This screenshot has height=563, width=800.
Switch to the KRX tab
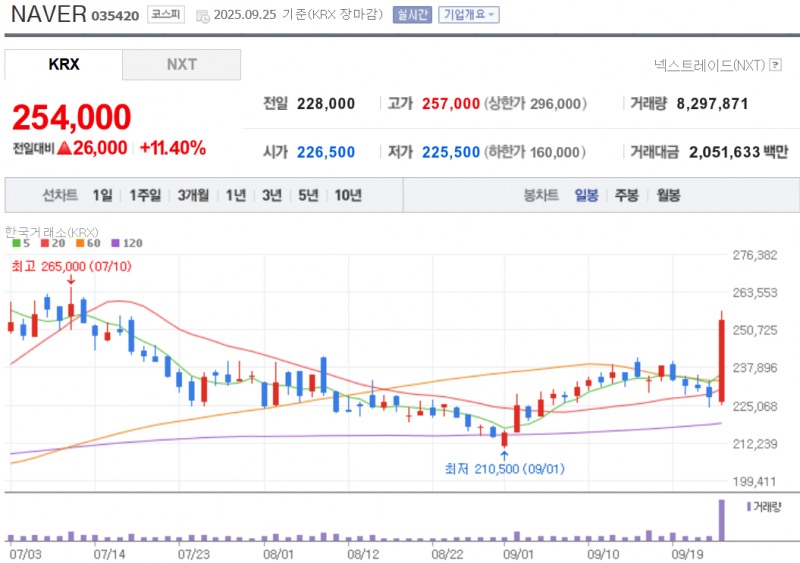63,64
